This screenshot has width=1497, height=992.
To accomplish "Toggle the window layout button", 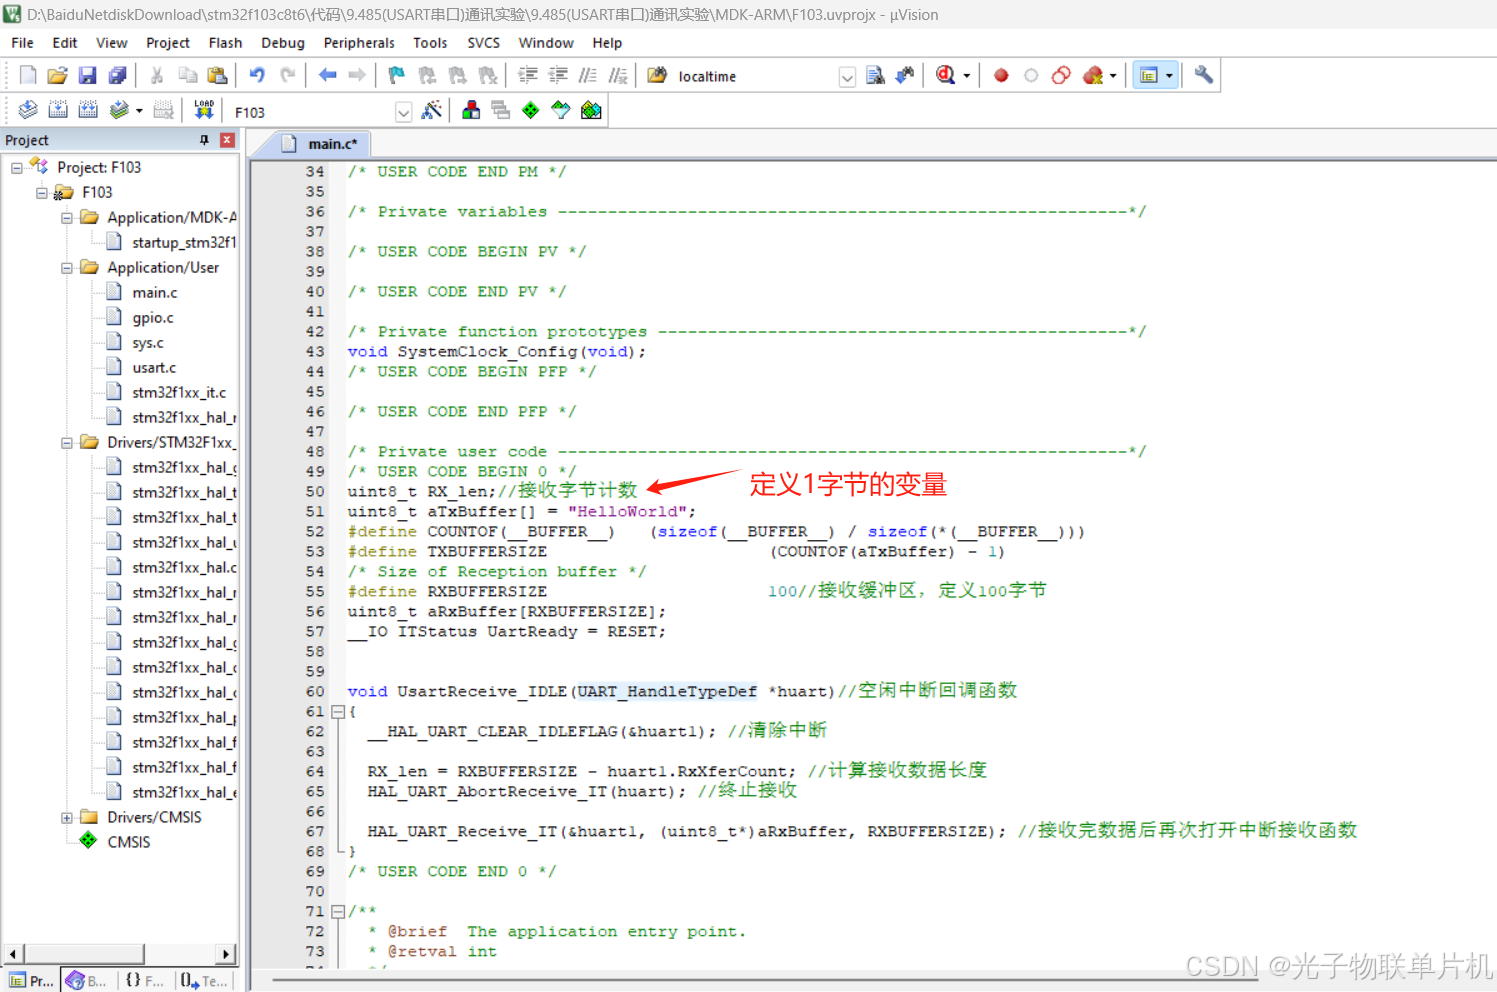I will (x=1149, y=76).
